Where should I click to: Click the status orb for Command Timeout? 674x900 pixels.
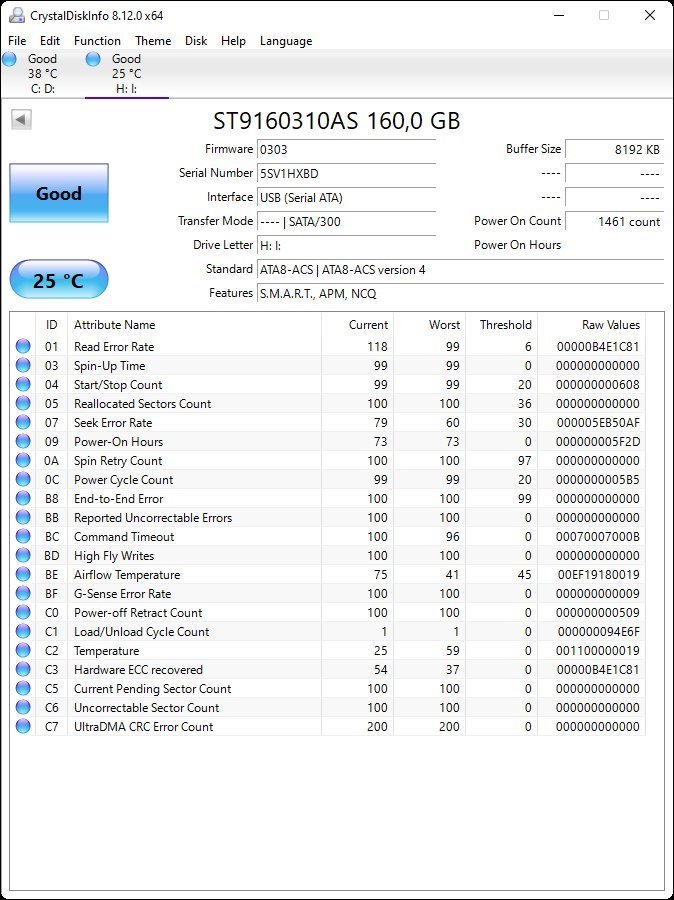coord(23,536)
